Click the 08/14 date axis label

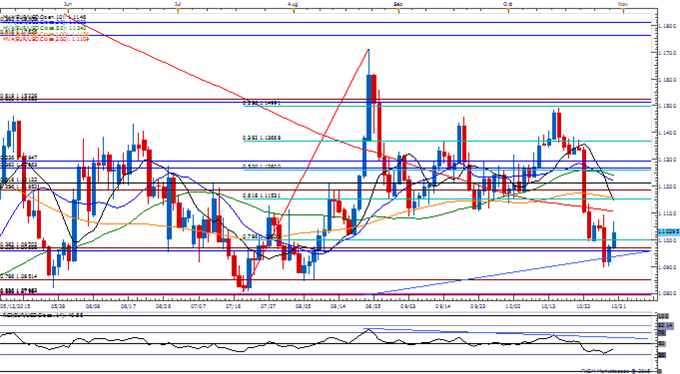coord(338,305)
